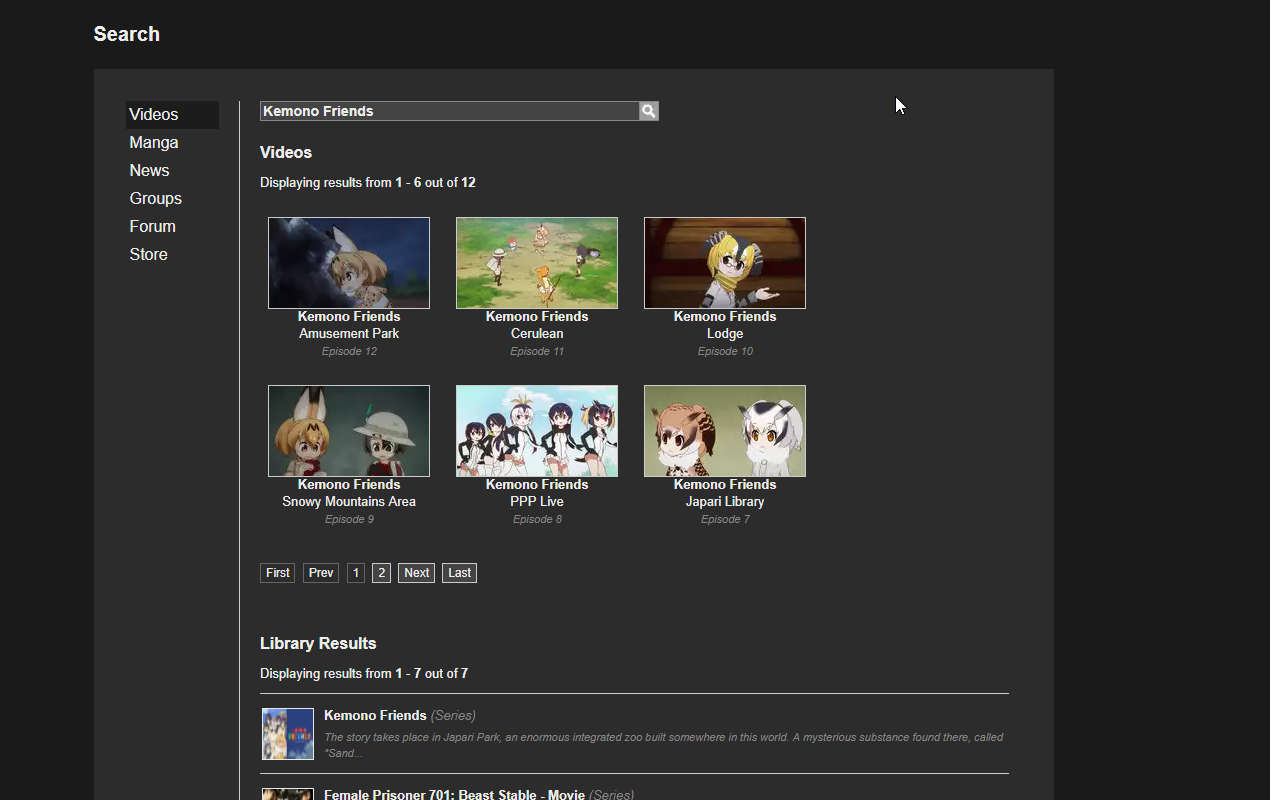Click the Lodge title link
The image size is (1280, 800).
click(725, 334)
